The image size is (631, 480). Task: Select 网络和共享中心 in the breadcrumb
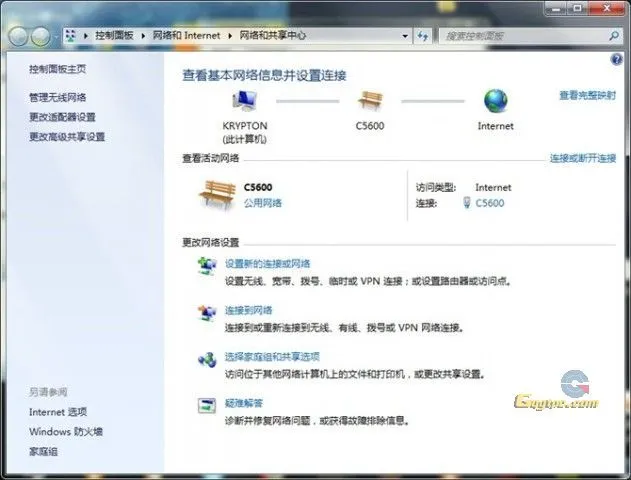pyautogui.click(x=272, y=35)
